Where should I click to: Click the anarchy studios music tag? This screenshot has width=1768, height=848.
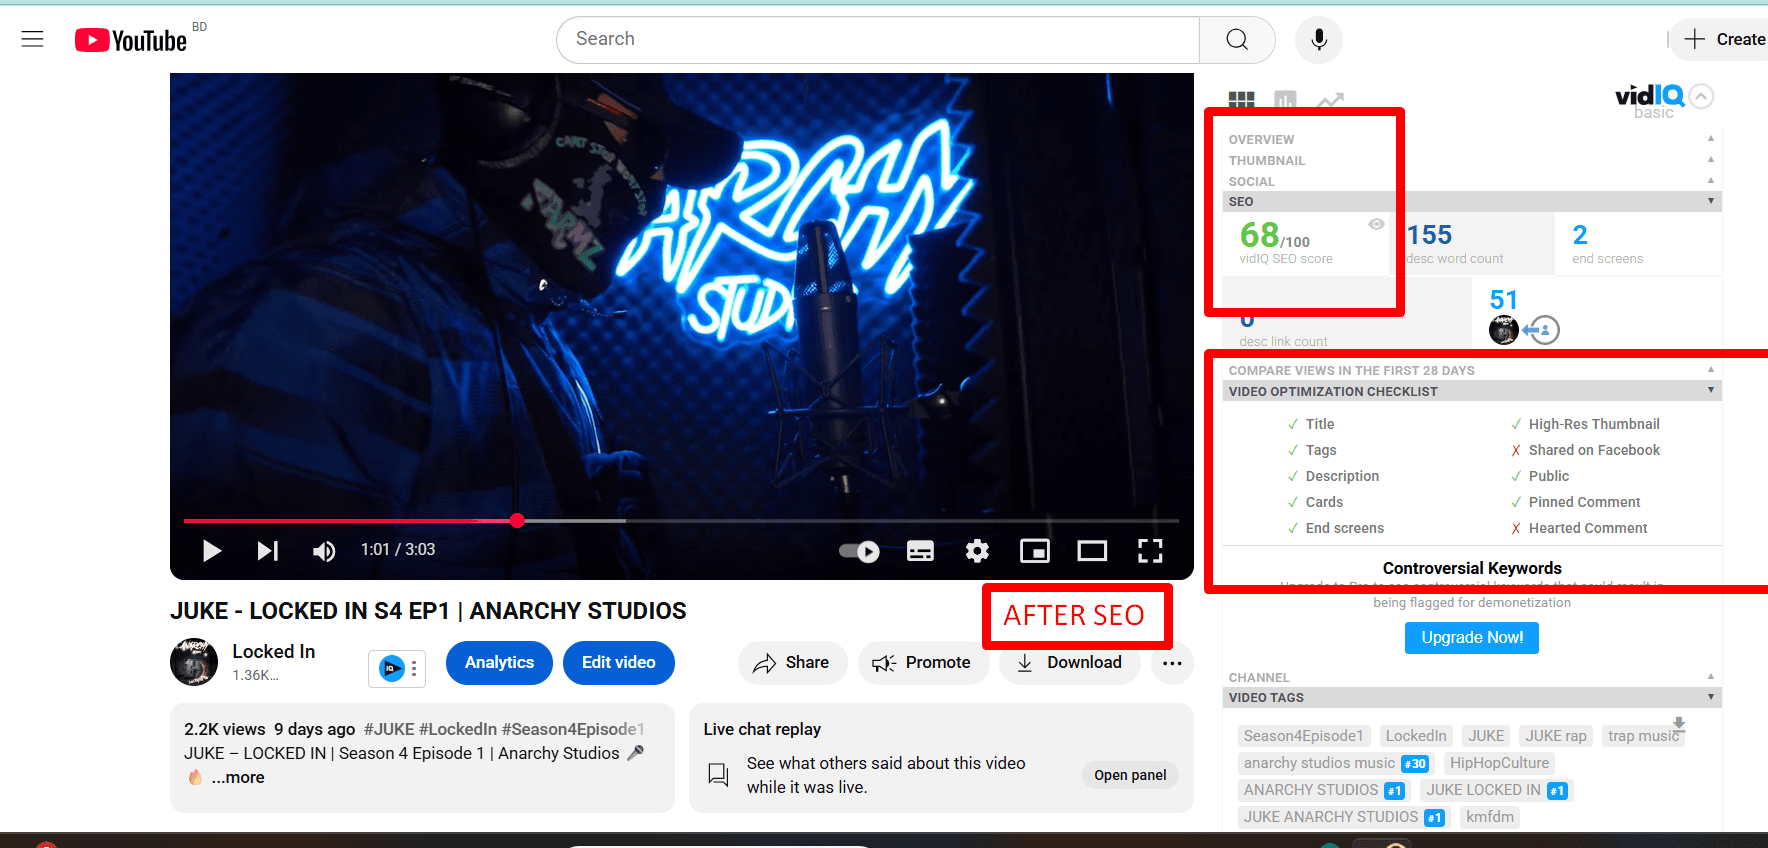point(1335,763)
